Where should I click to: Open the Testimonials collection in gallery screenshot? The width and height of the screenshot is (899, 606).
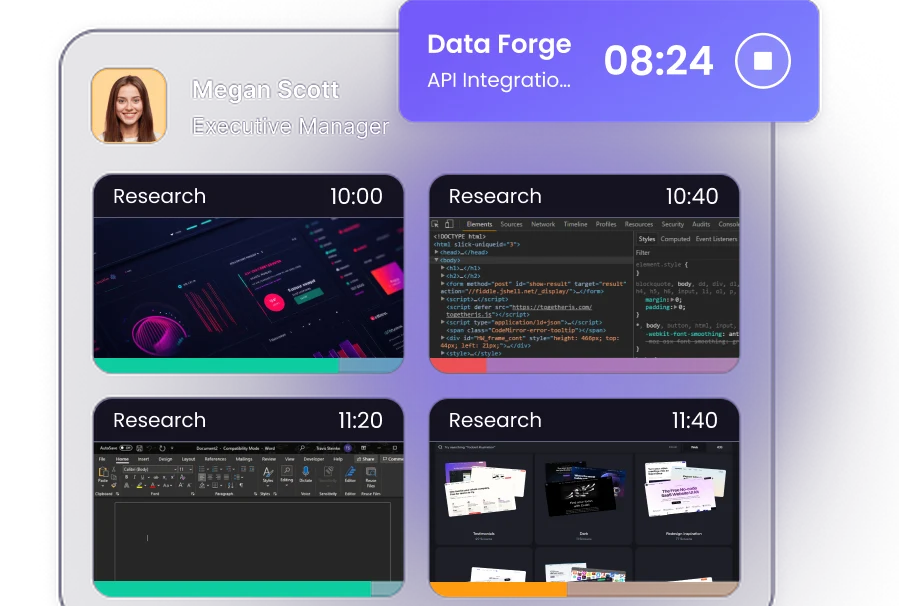pyautogui.click(x=484, y=499)
